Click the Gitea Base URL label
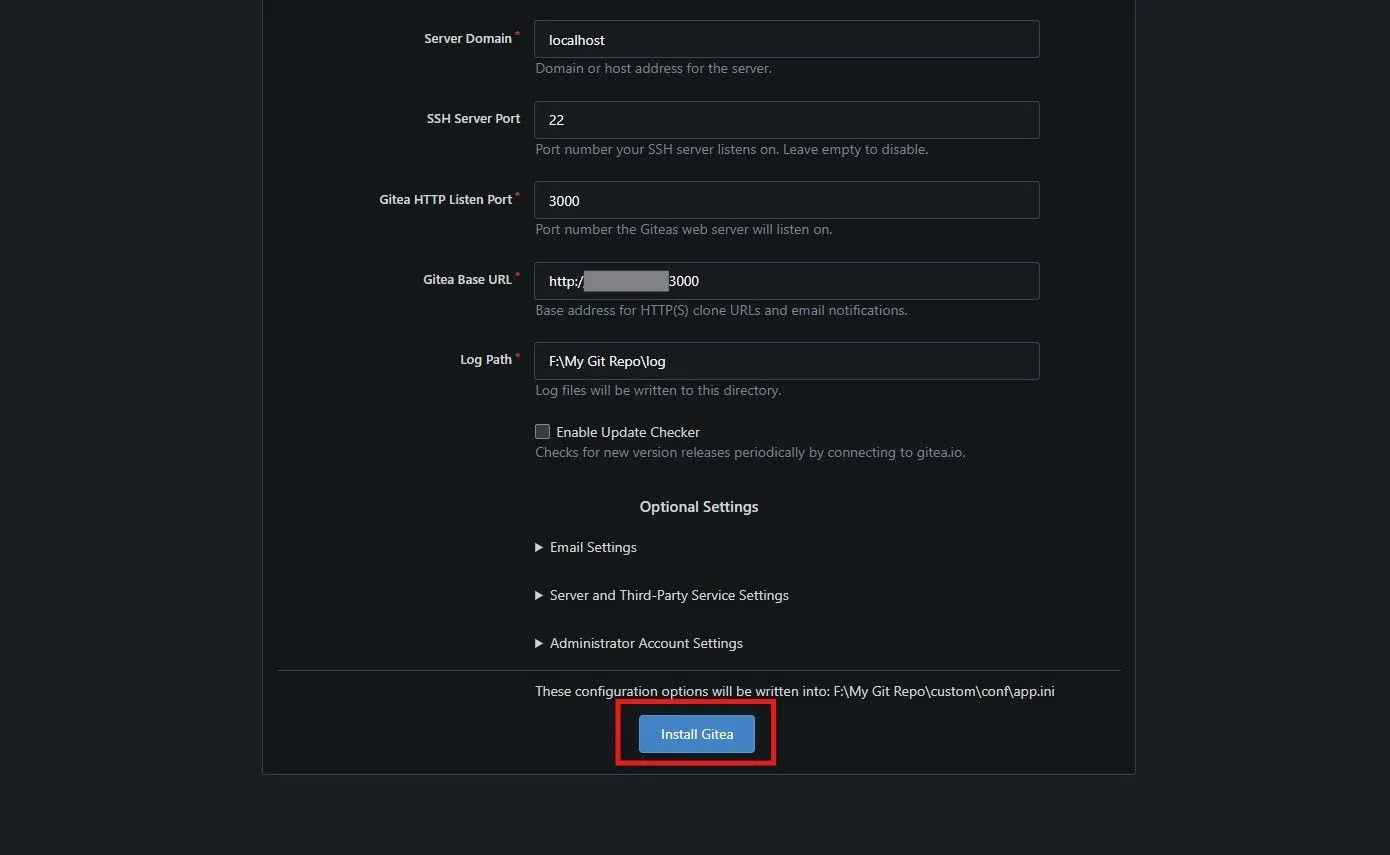Viewport: 1390px width, 855px height. pyautogui.click(x=467, y=280)
